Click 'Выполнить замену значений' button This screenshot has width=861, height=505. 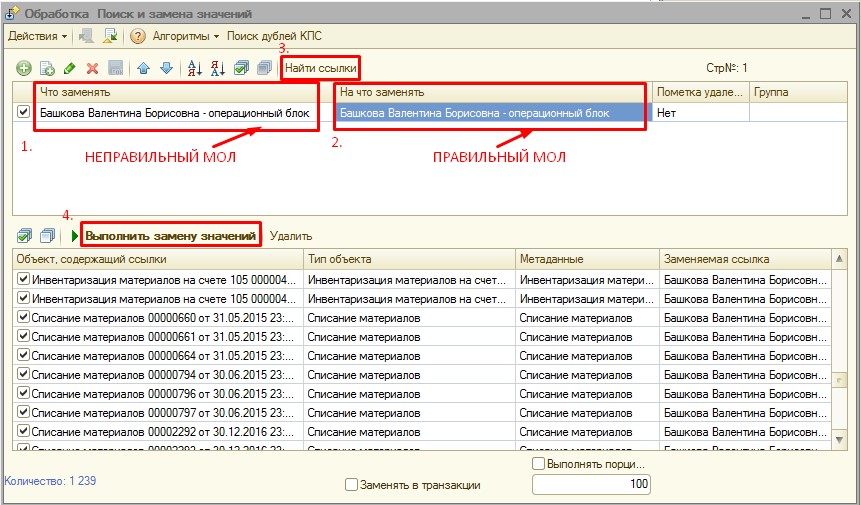(x=171, y=236)
